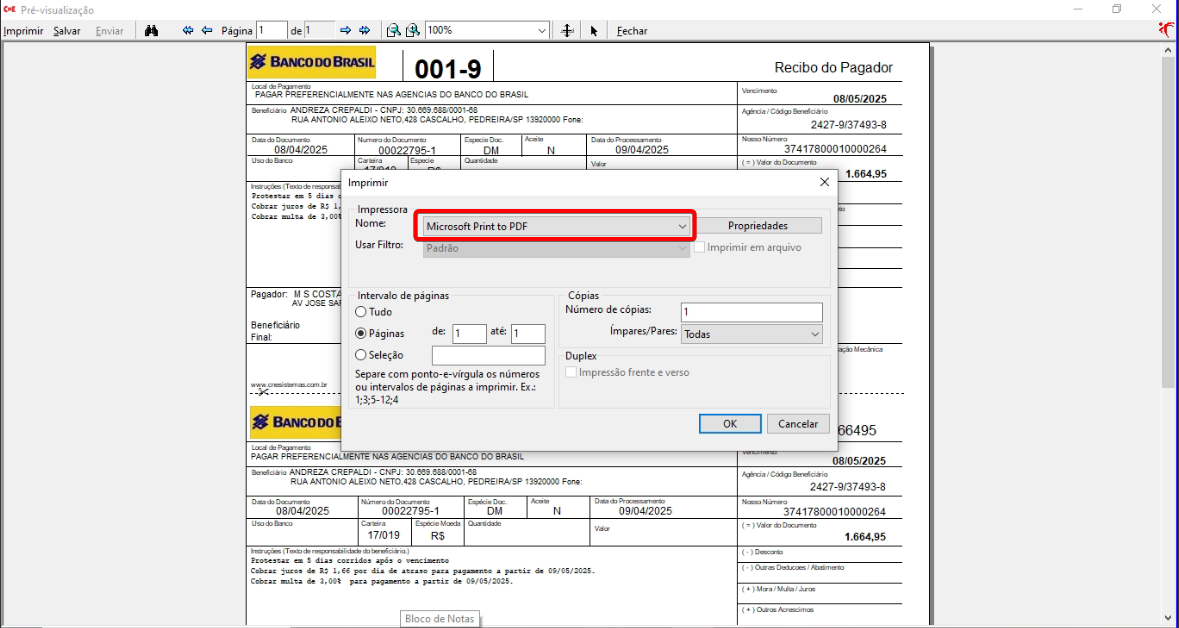Image resolution: width=1179 pixels, height=628 pixels.
Task: Click the zoom out magnifier icon
Action: (x=394, y=31)
